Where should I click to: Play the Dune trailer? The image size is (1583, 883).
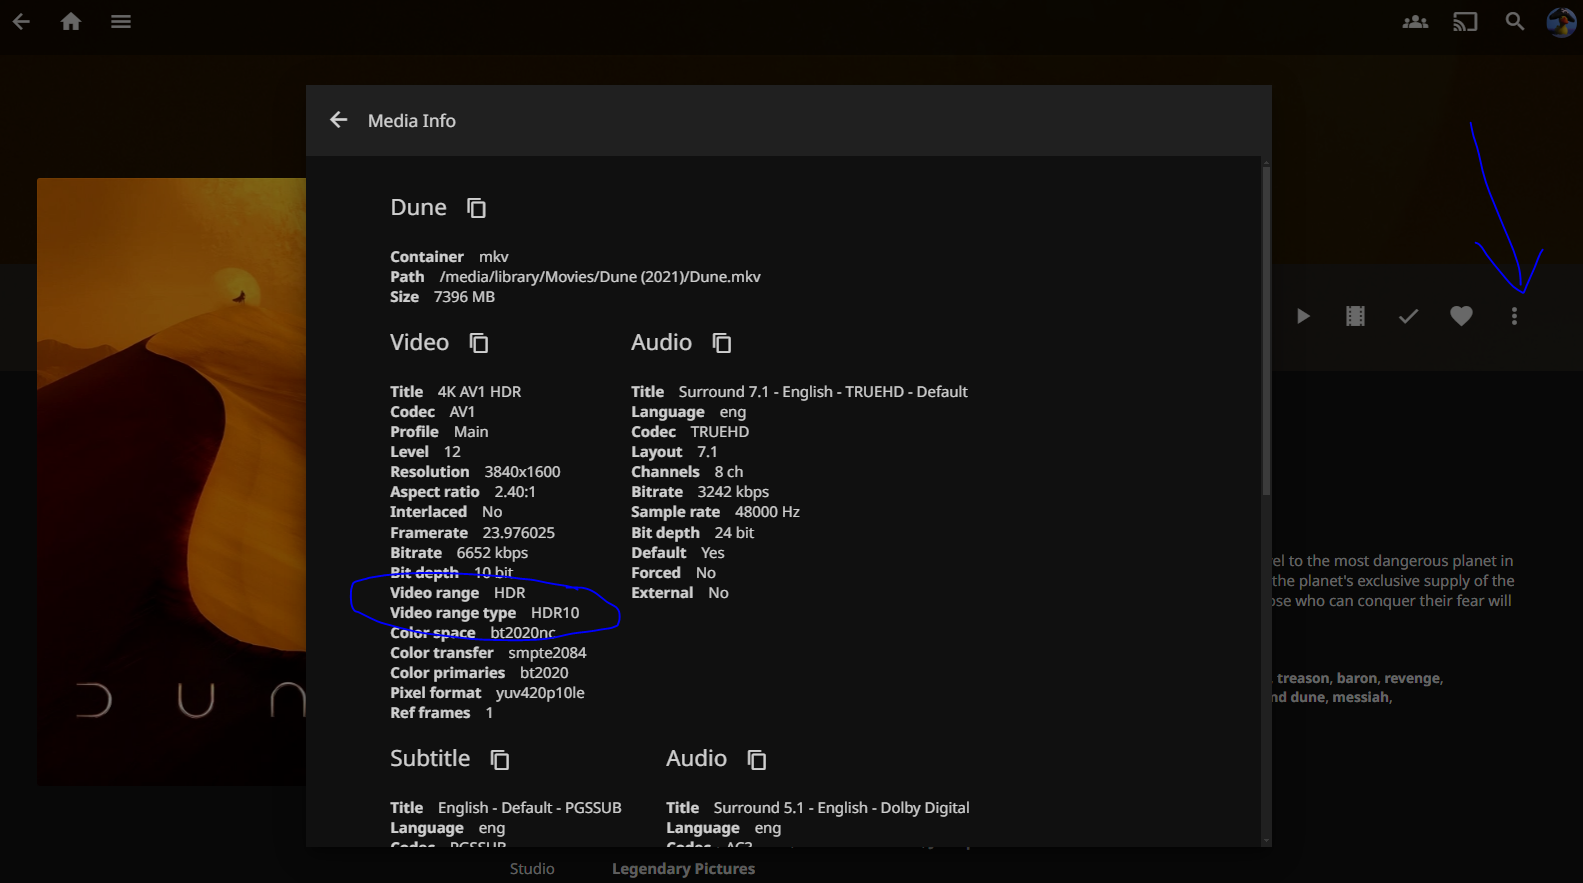tap(1355, 316)
